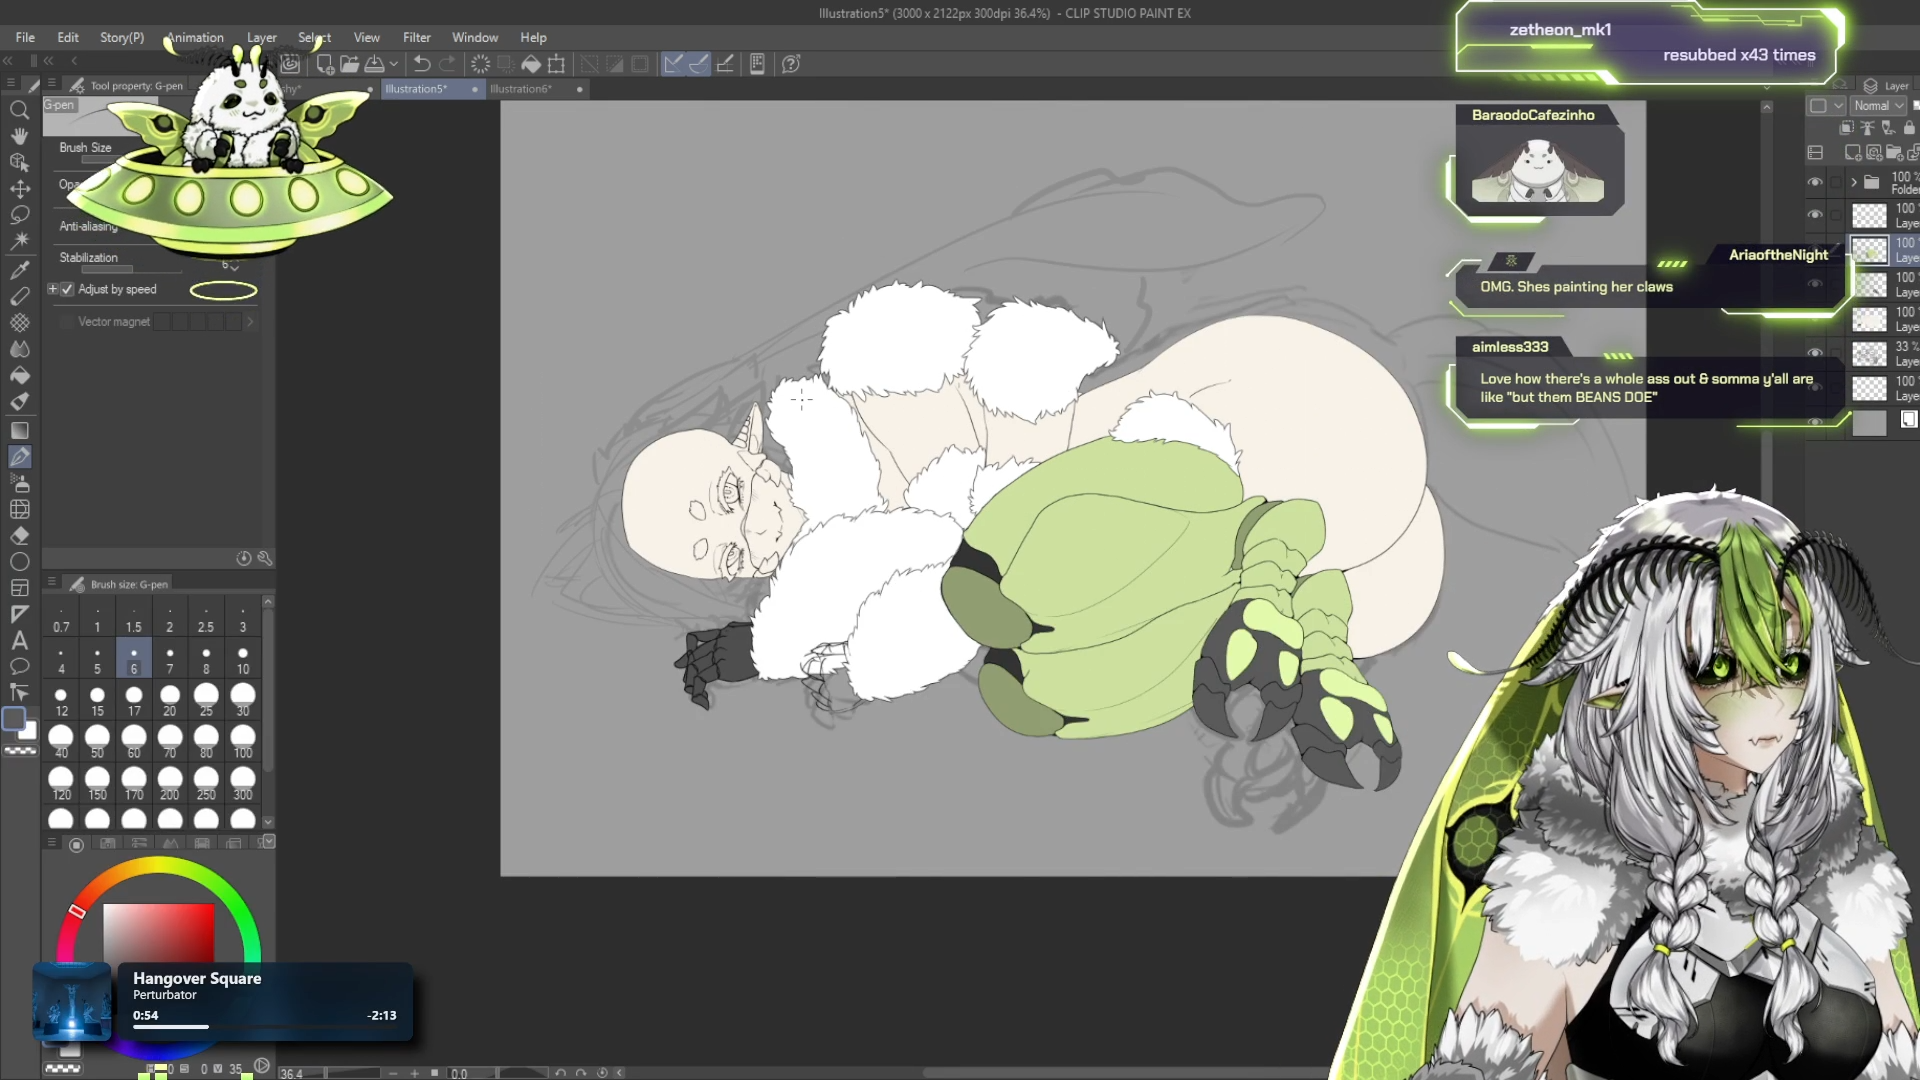Click the Open file folder icon
Viewport: 1920px width, 1080px height.
[x=349, y=64]
